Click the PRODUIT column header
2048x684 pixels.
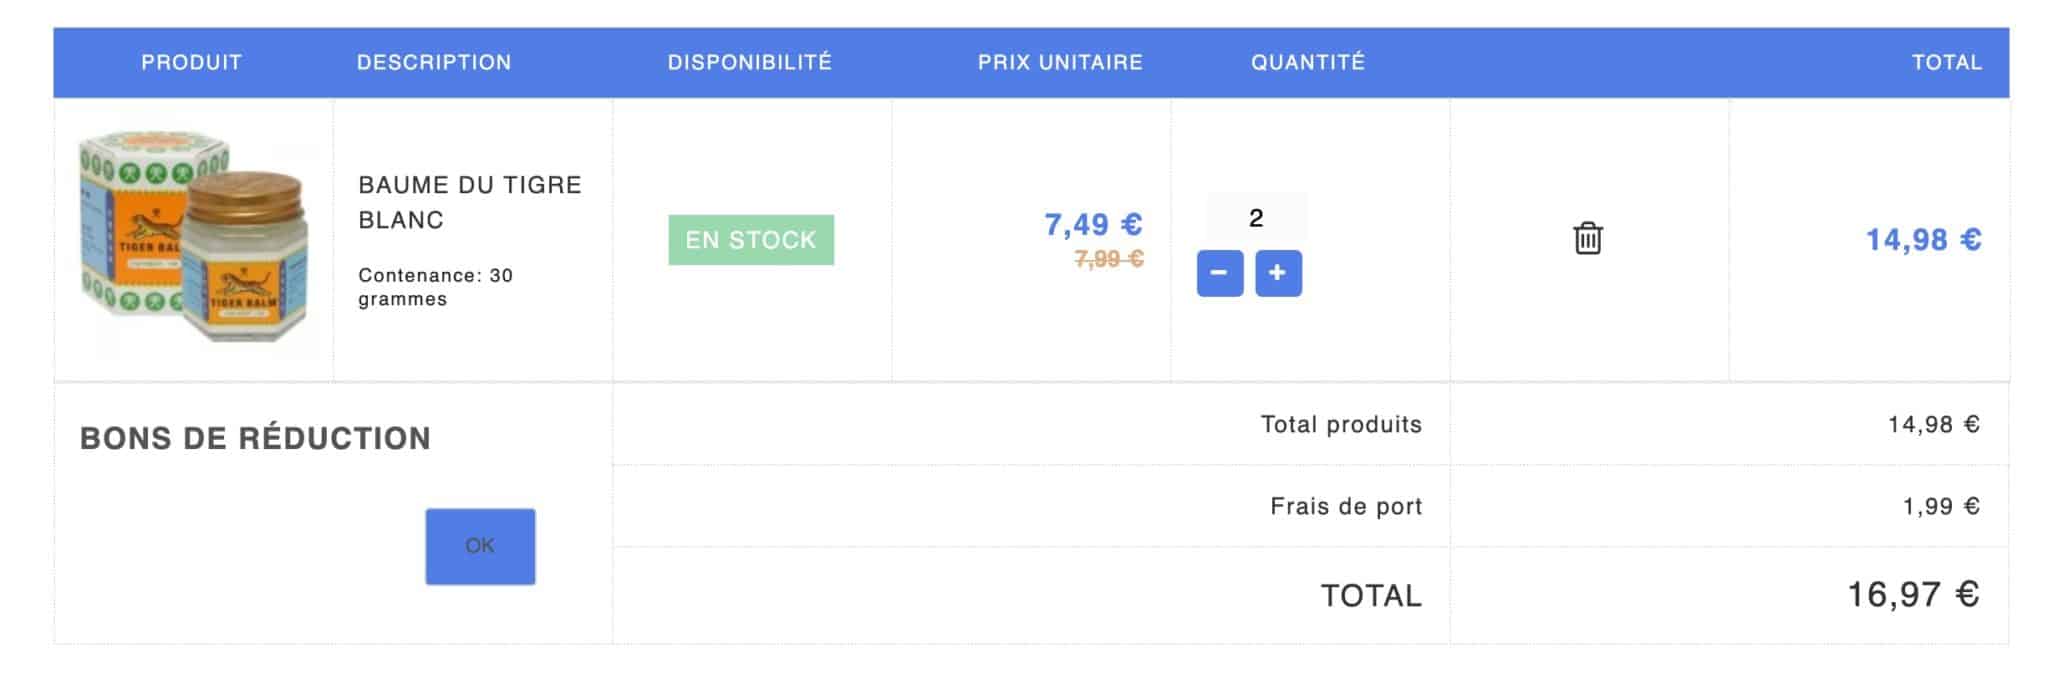(191, 62)
